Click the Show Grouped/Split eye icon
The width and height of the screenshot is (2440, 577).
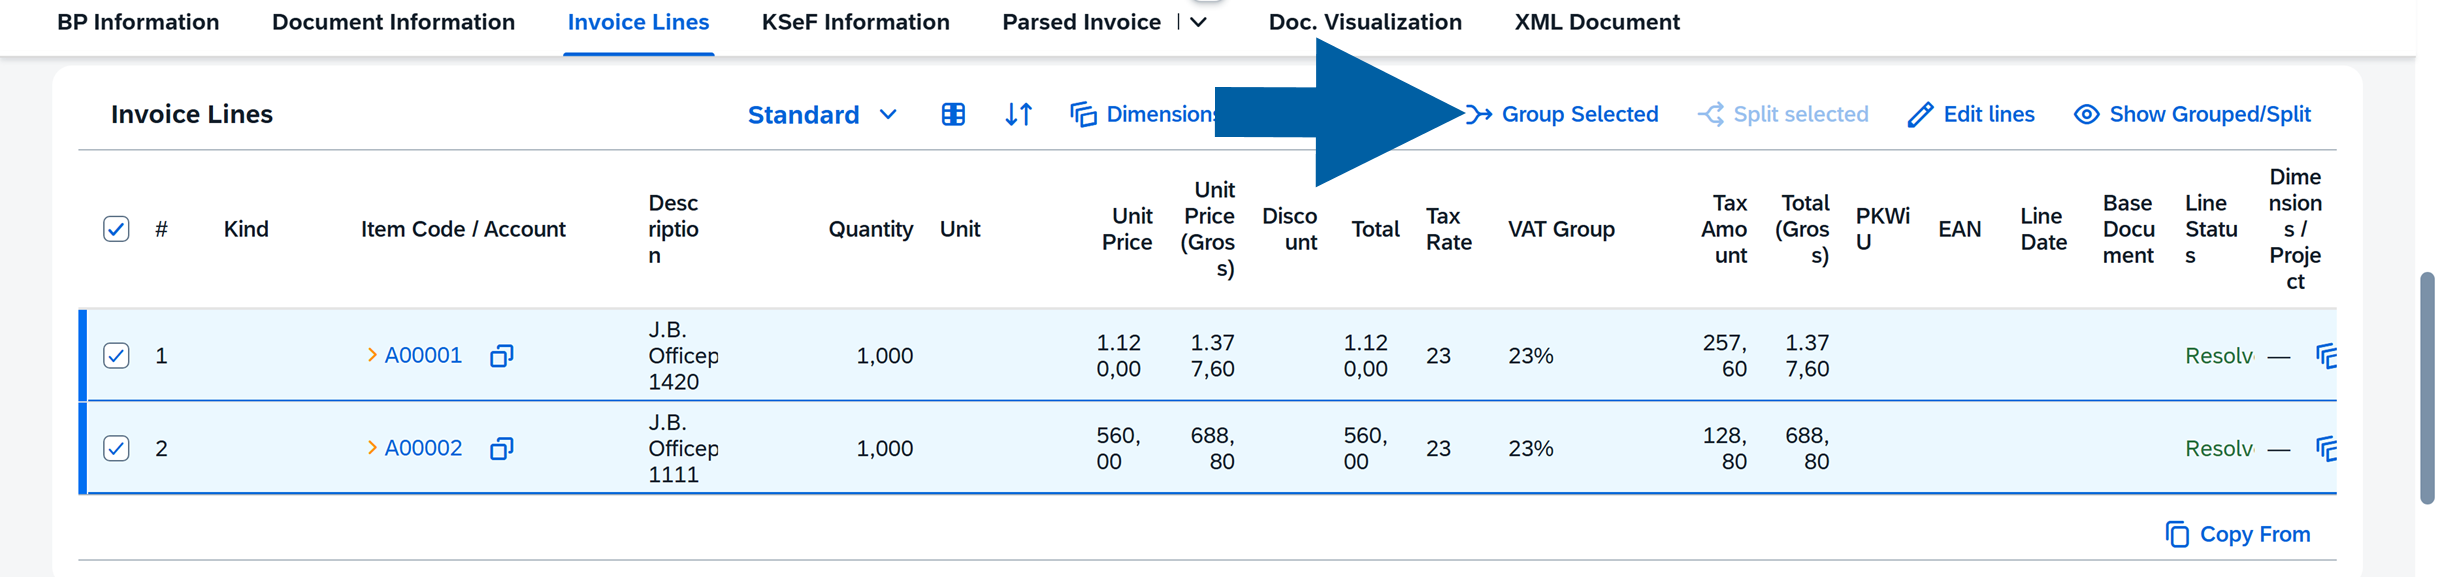pos(2086,115)
